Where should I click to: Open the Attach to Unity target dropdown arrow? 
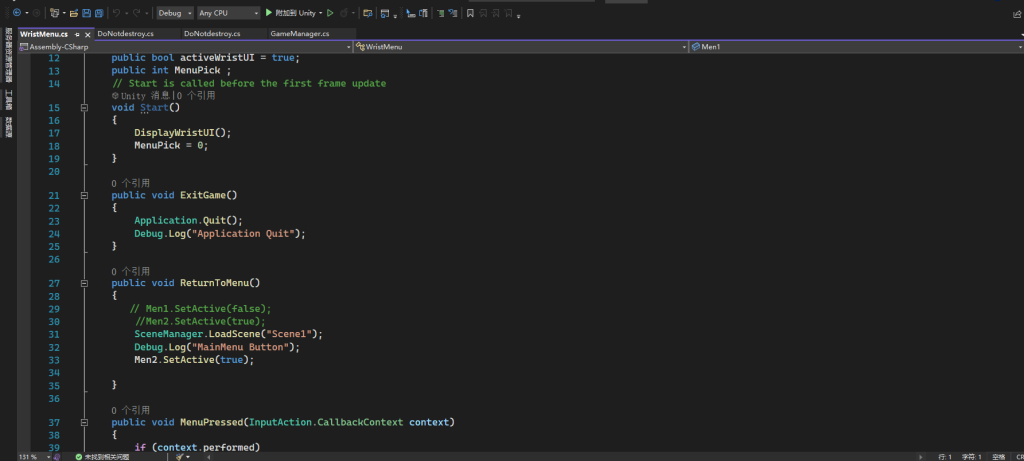321,13
